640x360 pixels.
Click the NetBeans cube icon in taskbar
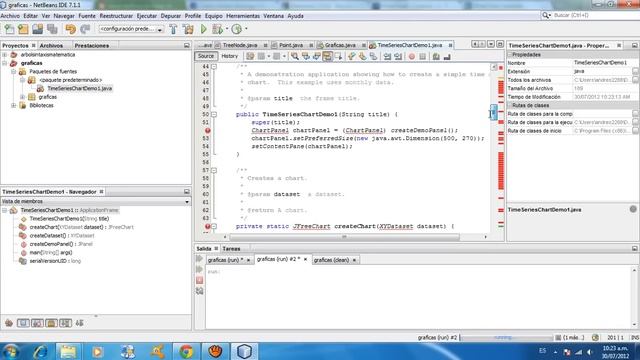[x=244, y=351]
